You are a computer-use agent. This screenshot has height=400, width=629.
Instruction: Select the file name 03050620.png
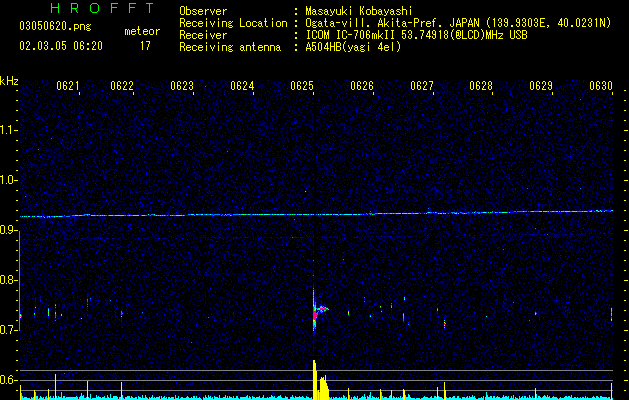(55, 26)
